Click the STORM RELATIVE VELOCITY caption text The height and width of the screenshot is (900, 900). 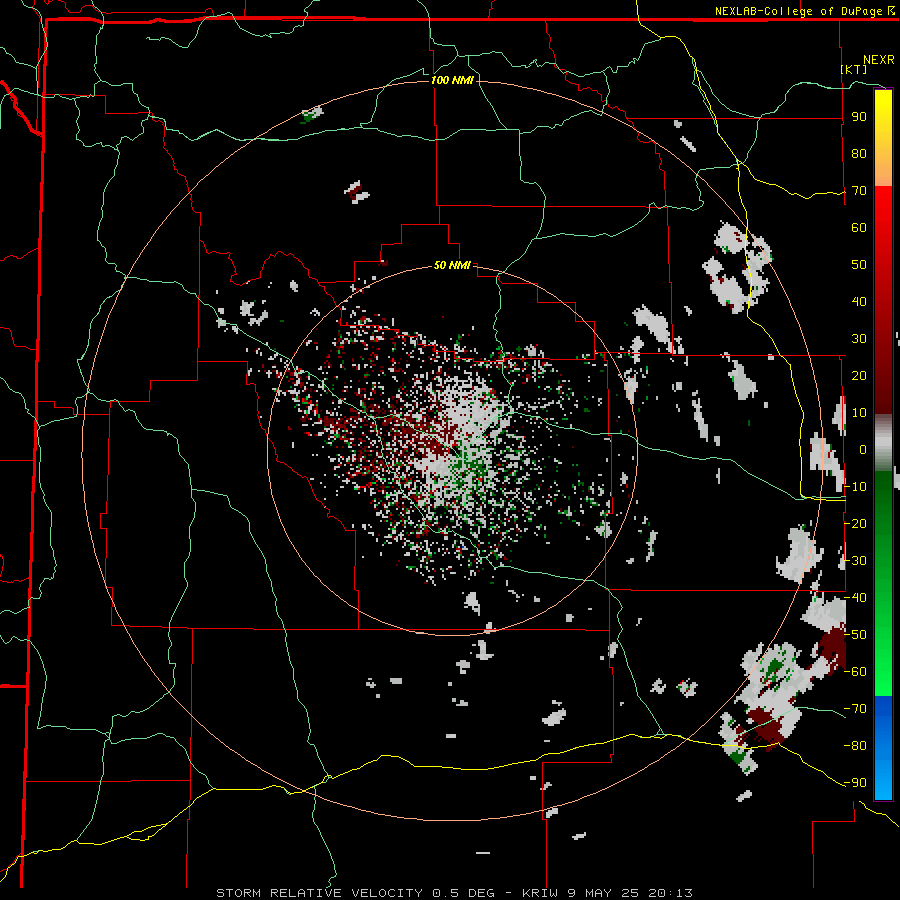(319, 893)
